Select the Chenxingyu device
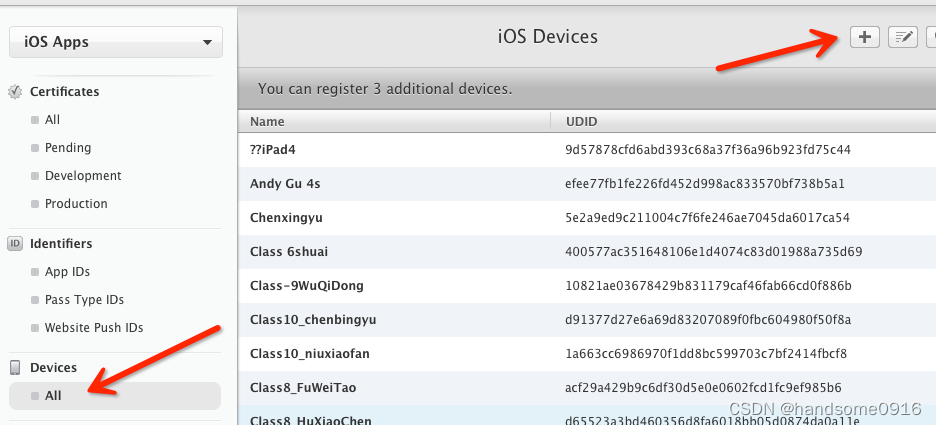The height and width of the screenshot is (425, 936). click(587, 218)
